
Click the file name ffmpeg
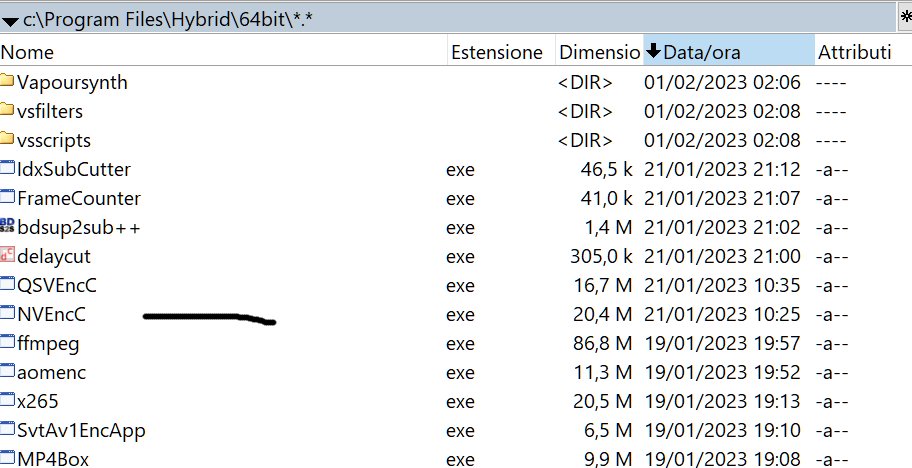coord(48,344)
